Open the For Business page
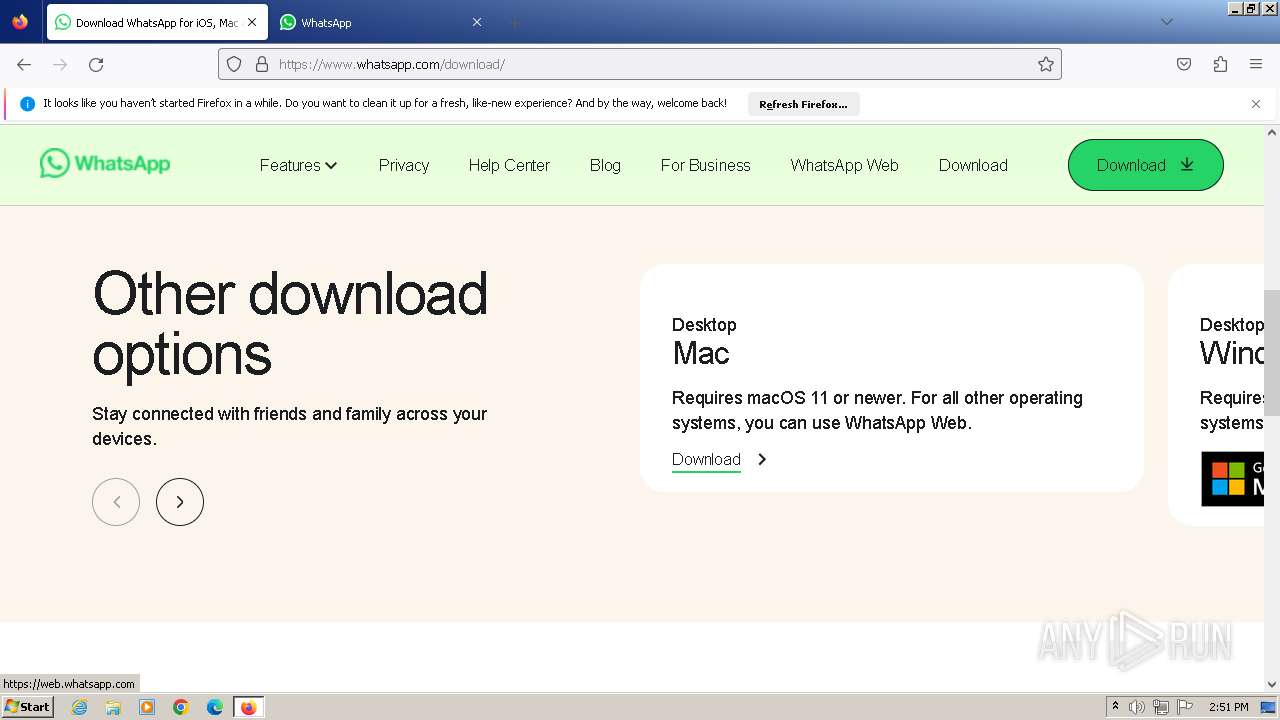 tap(705, 165)
